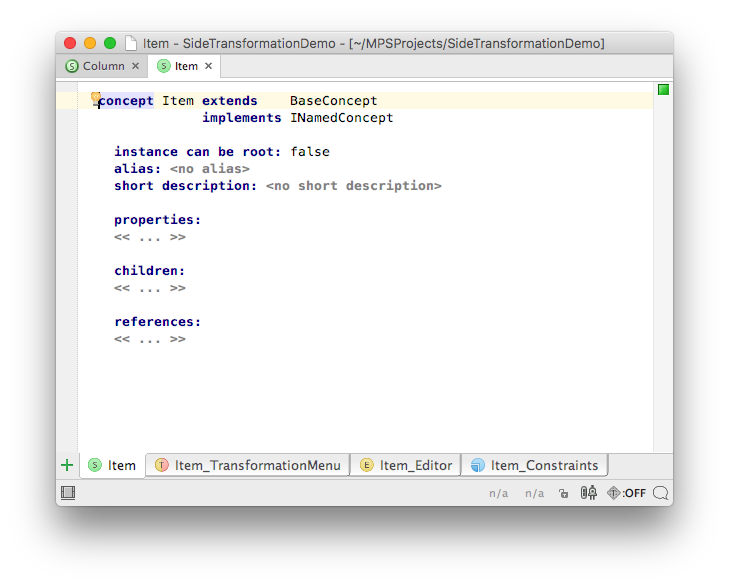Open the notifications speech bubble icon

[660, 492]
